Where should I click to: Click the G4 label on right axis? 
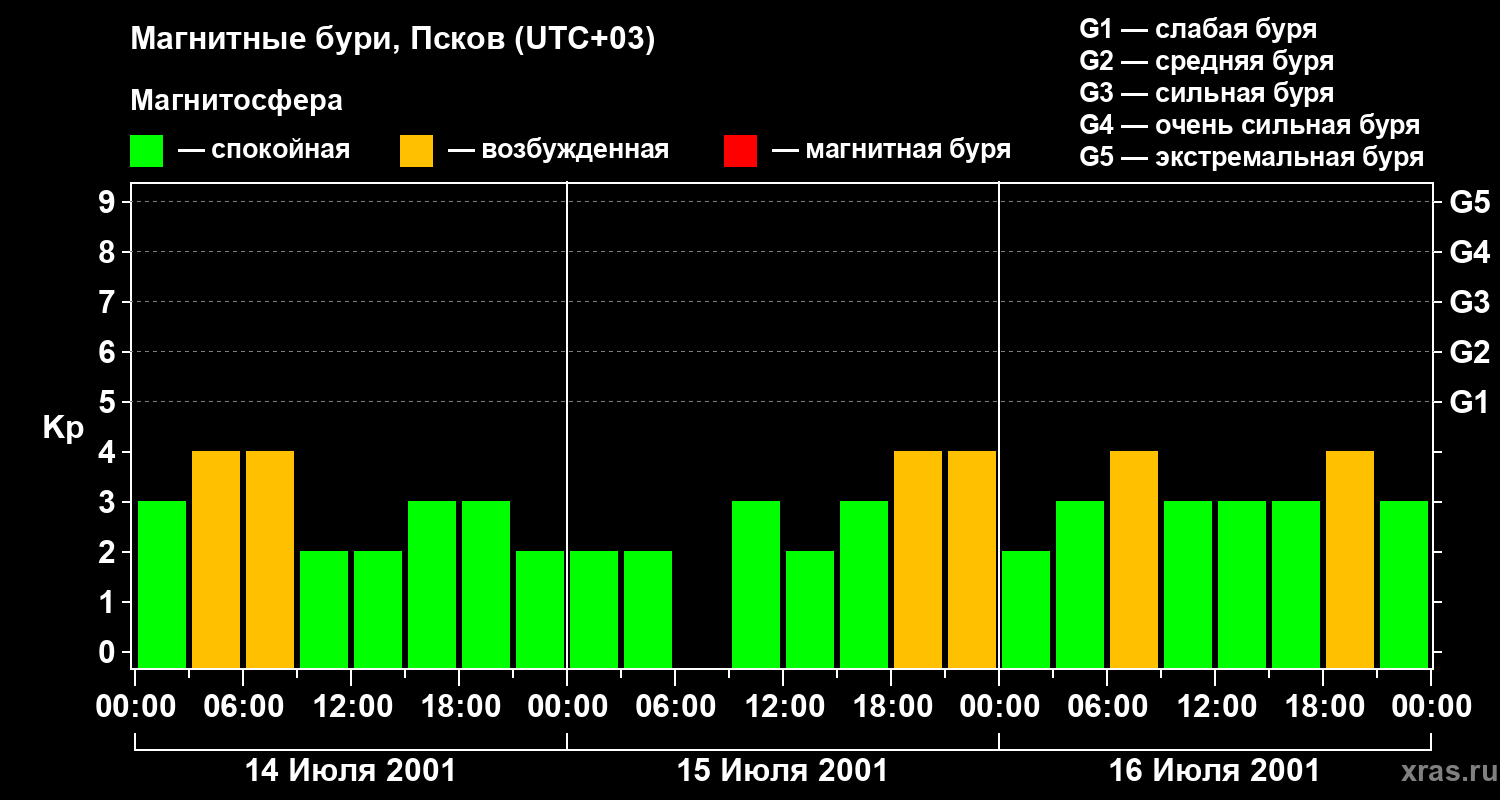pos(1469,252)
